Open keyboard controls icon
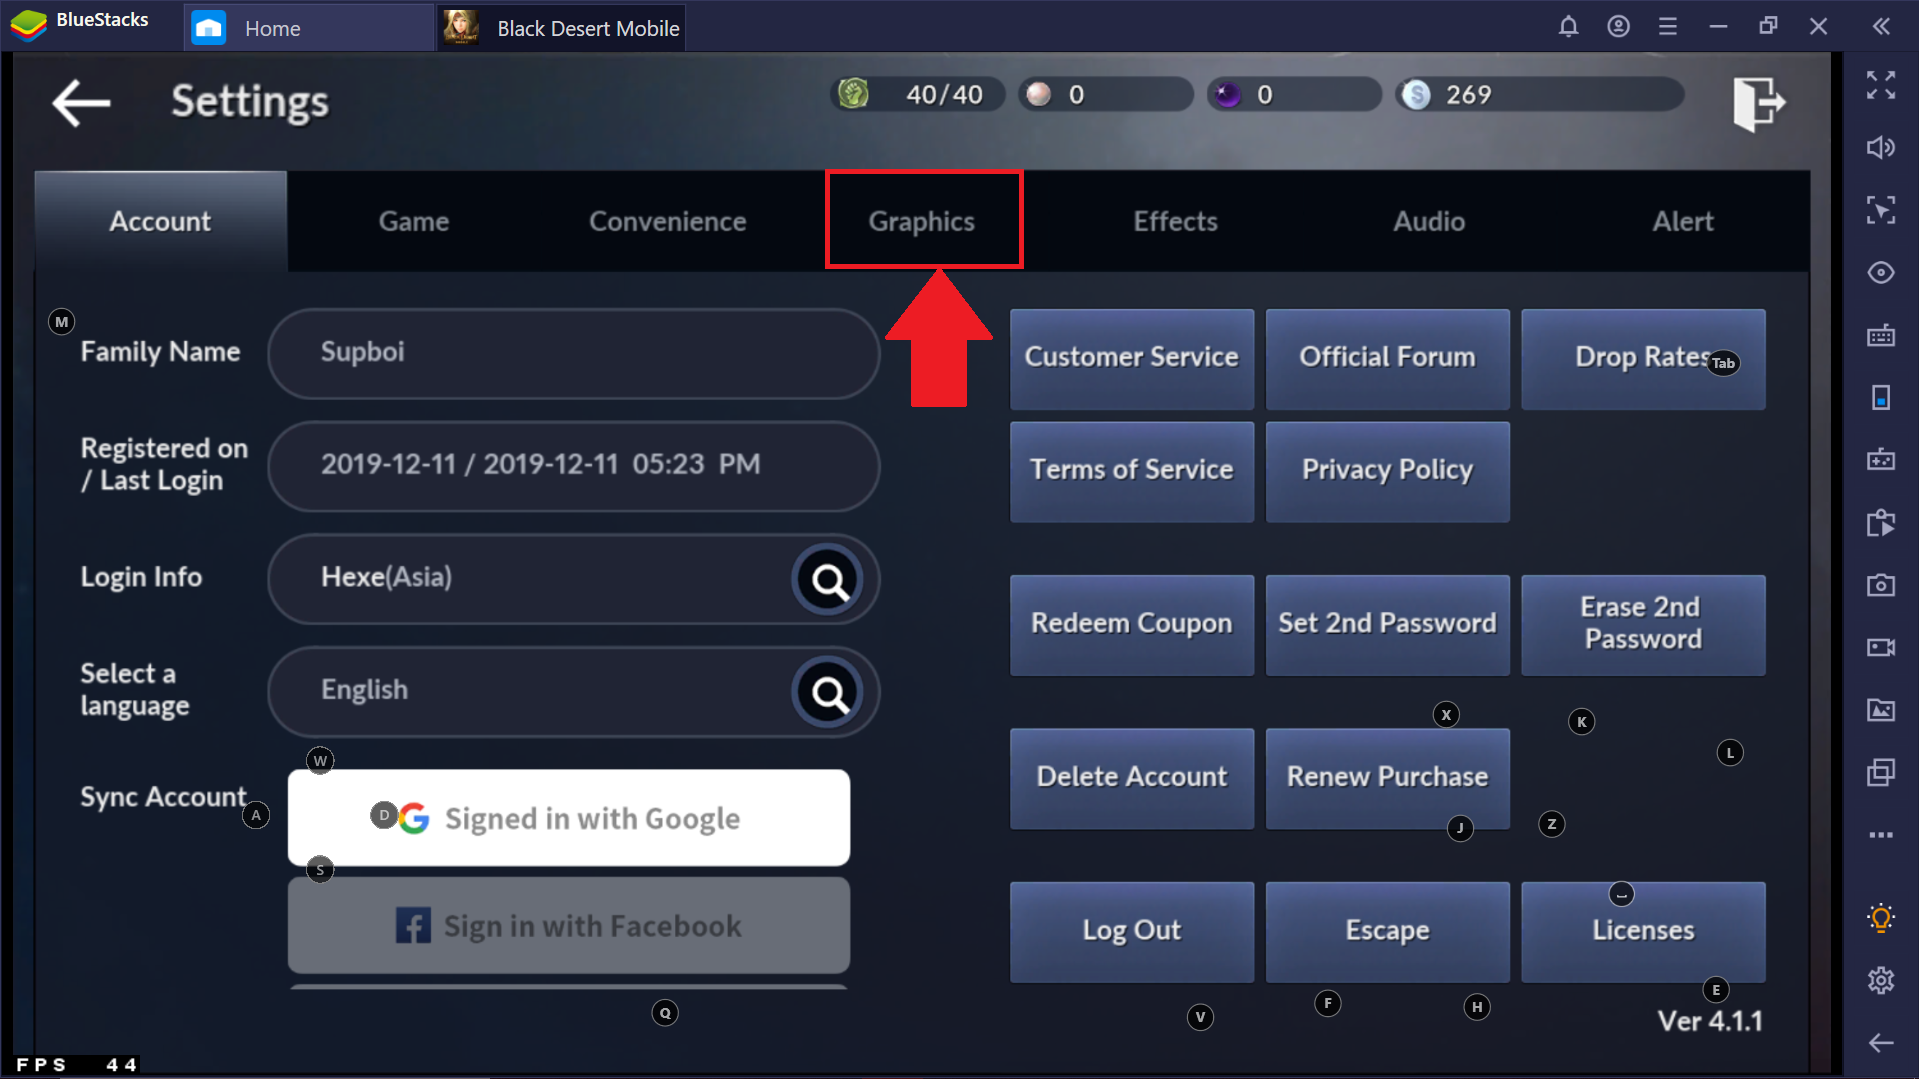 point(1881,335)
